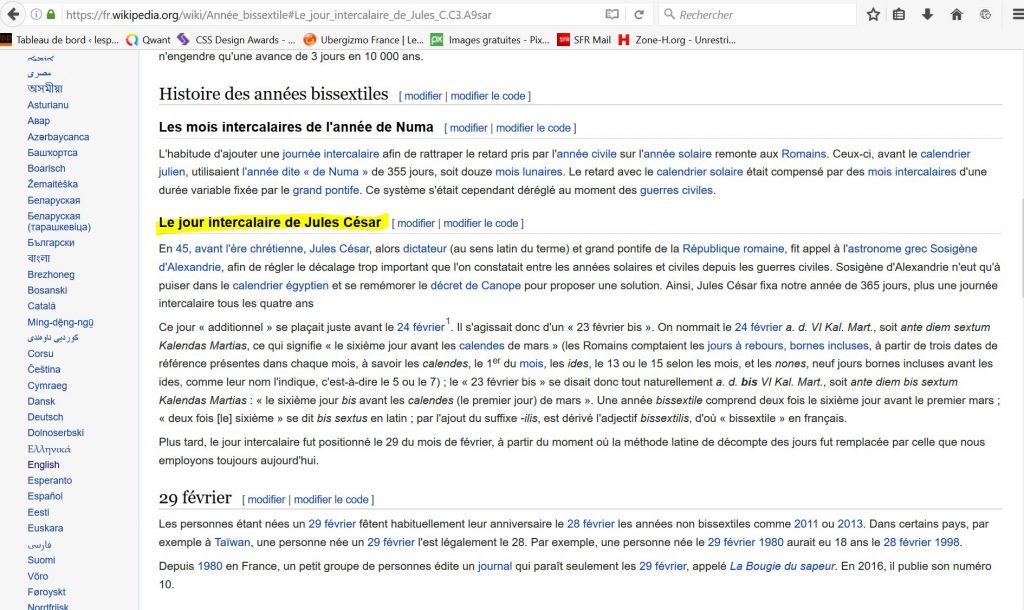Bookmark this page with the star icon
Viewport: 1024px width, 610px height.
click(x=873, y=15)
